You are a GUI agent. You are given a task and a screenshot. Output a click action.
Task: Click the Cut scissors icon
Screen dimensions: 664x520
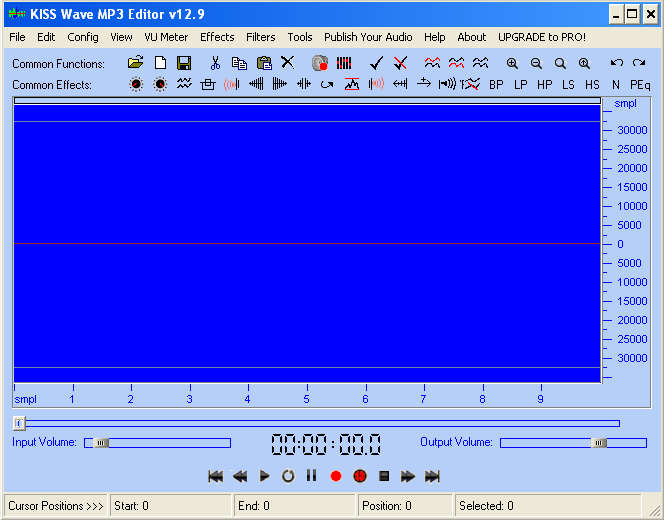pos(215,63)
